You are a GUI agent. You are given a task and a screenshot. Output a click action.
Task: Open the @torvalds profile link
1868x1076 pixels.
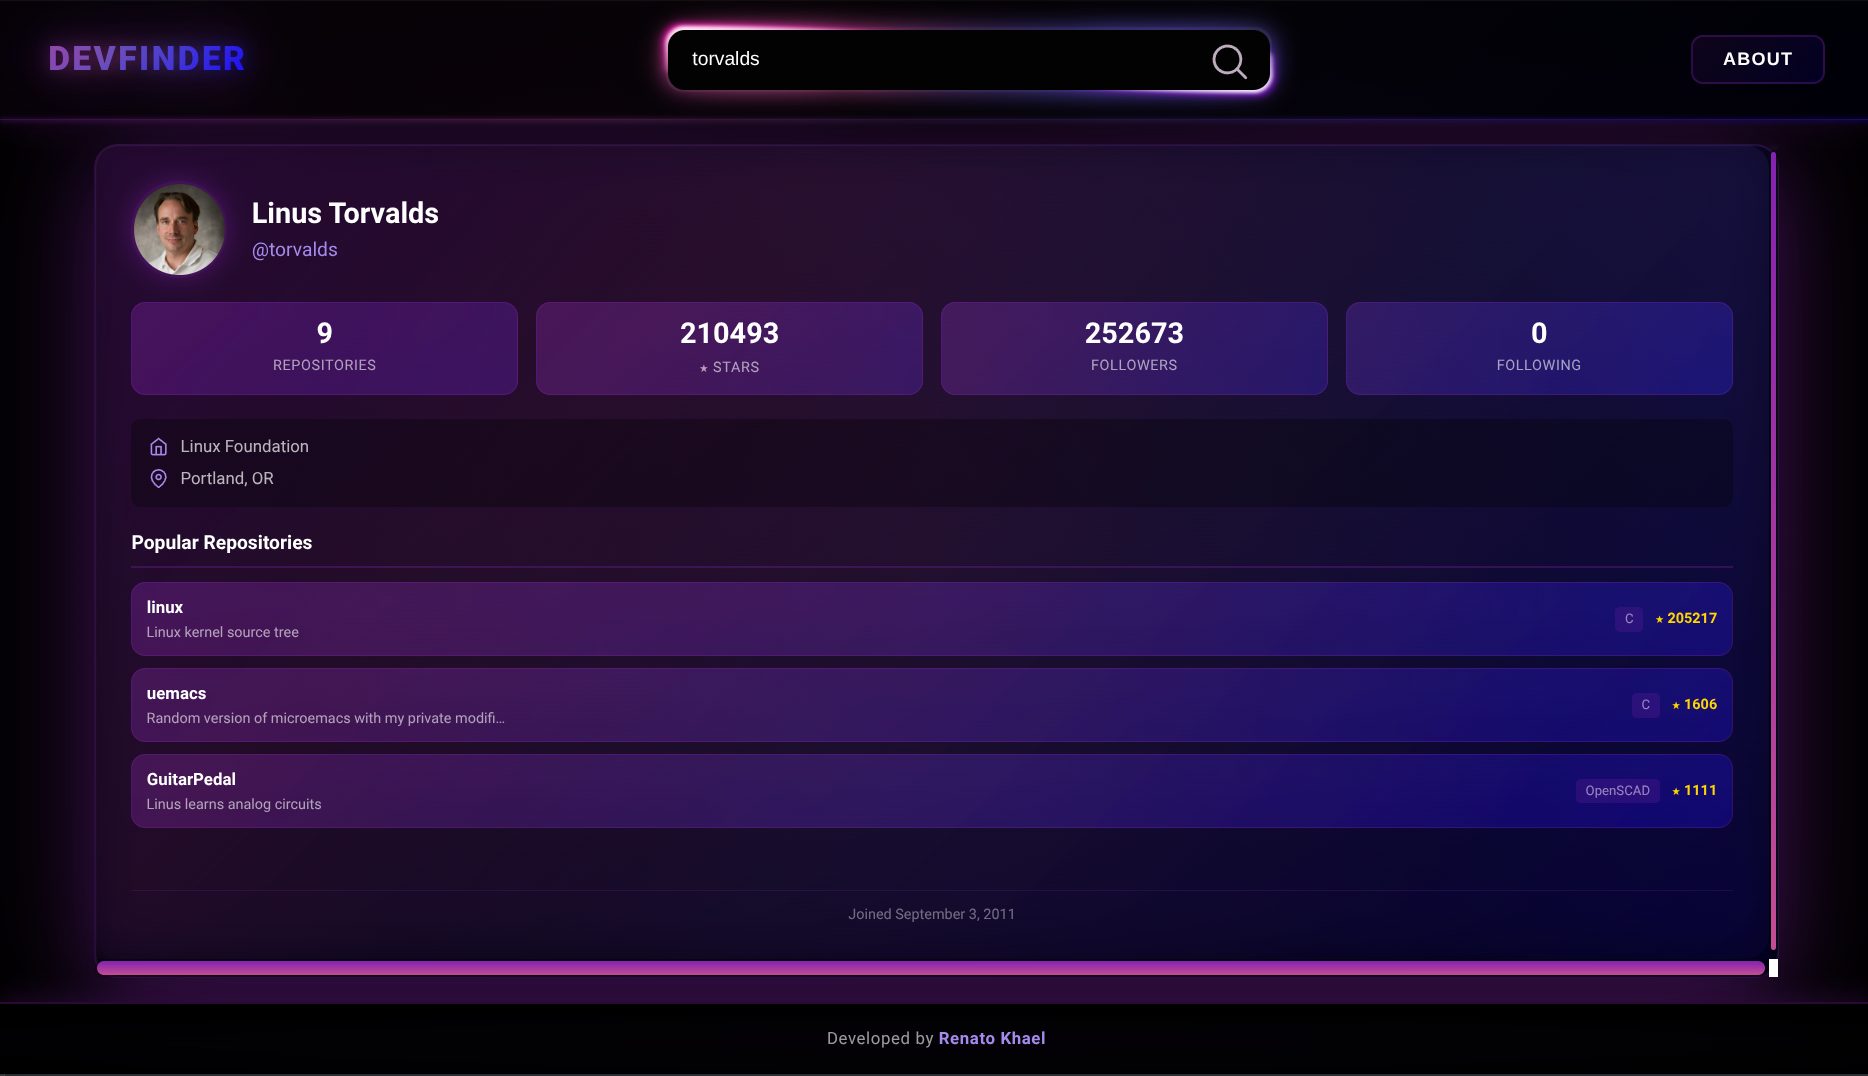(295, 250)
